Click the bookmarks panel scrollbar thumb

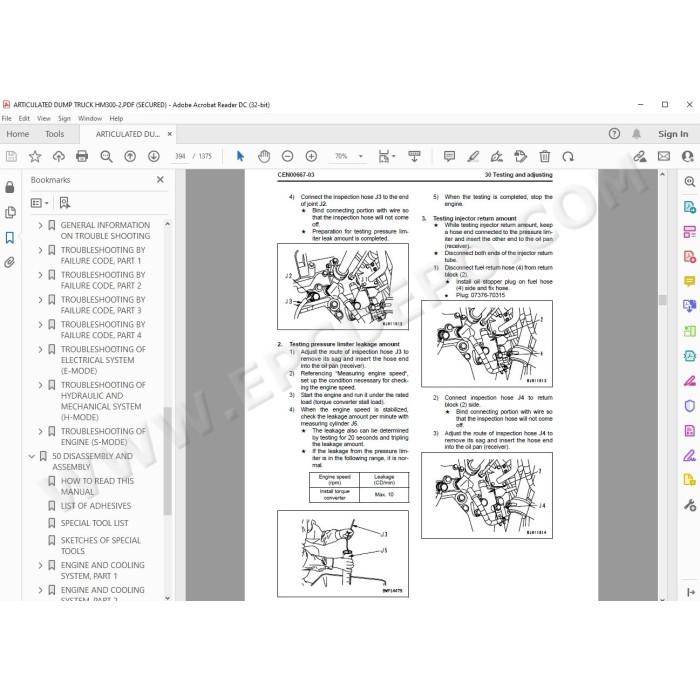point(167,461)
